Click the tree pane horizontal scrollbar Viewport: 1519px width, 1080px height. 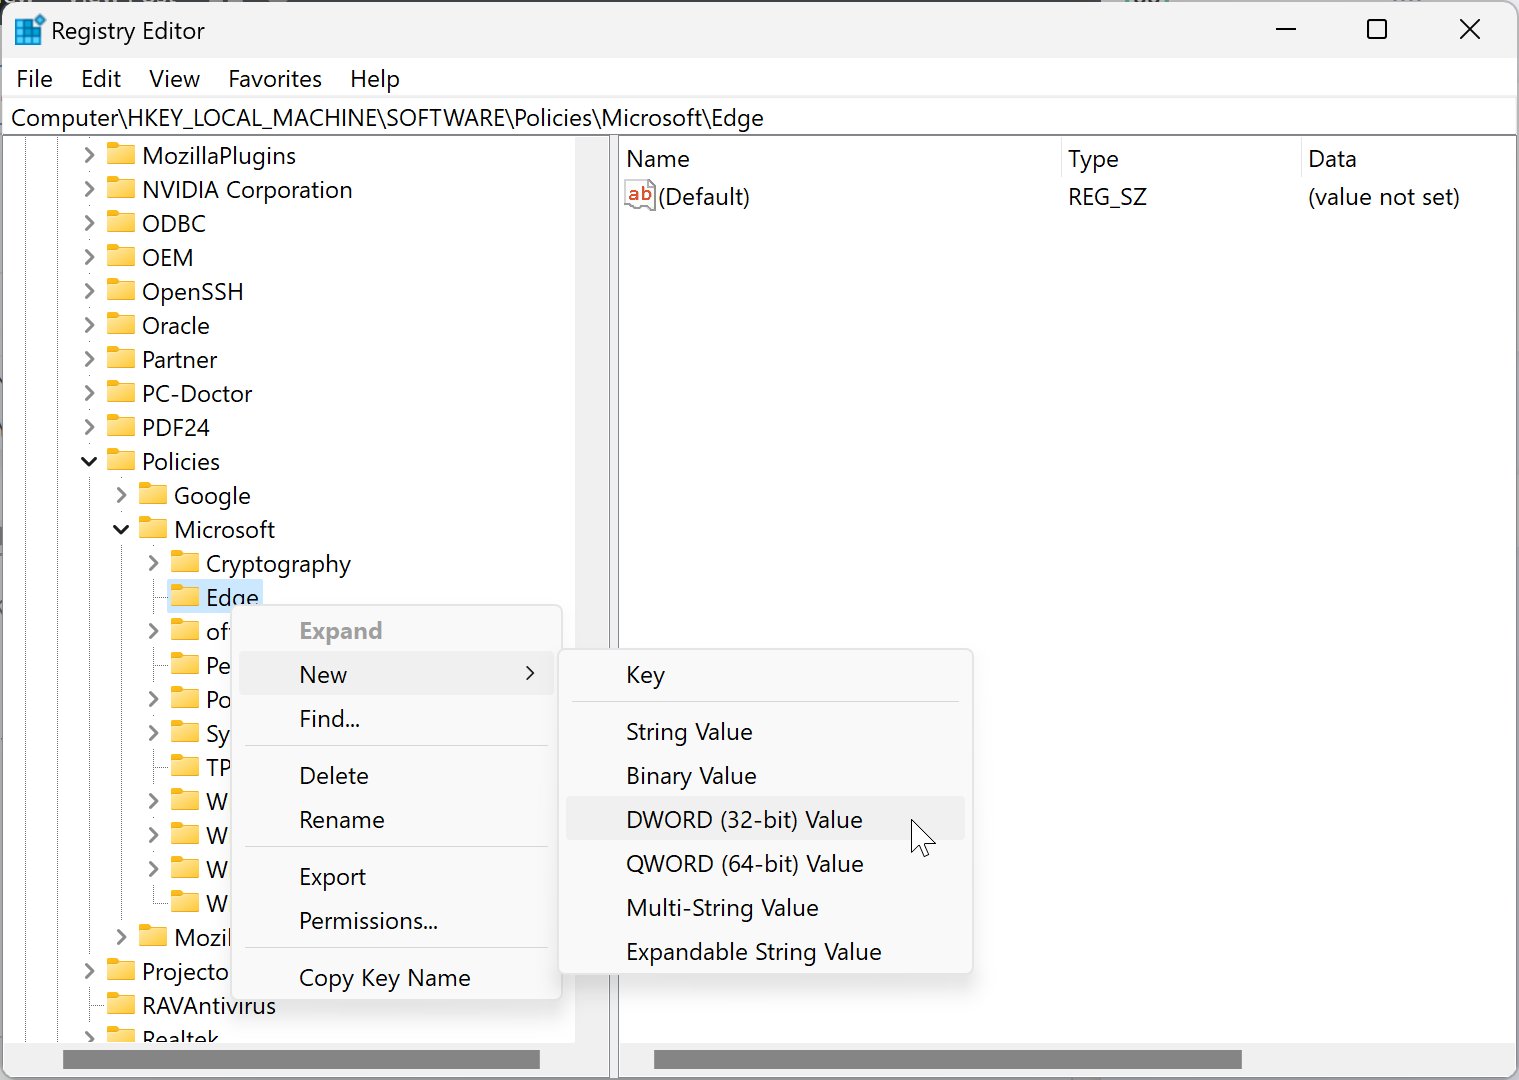(301, 1059)
